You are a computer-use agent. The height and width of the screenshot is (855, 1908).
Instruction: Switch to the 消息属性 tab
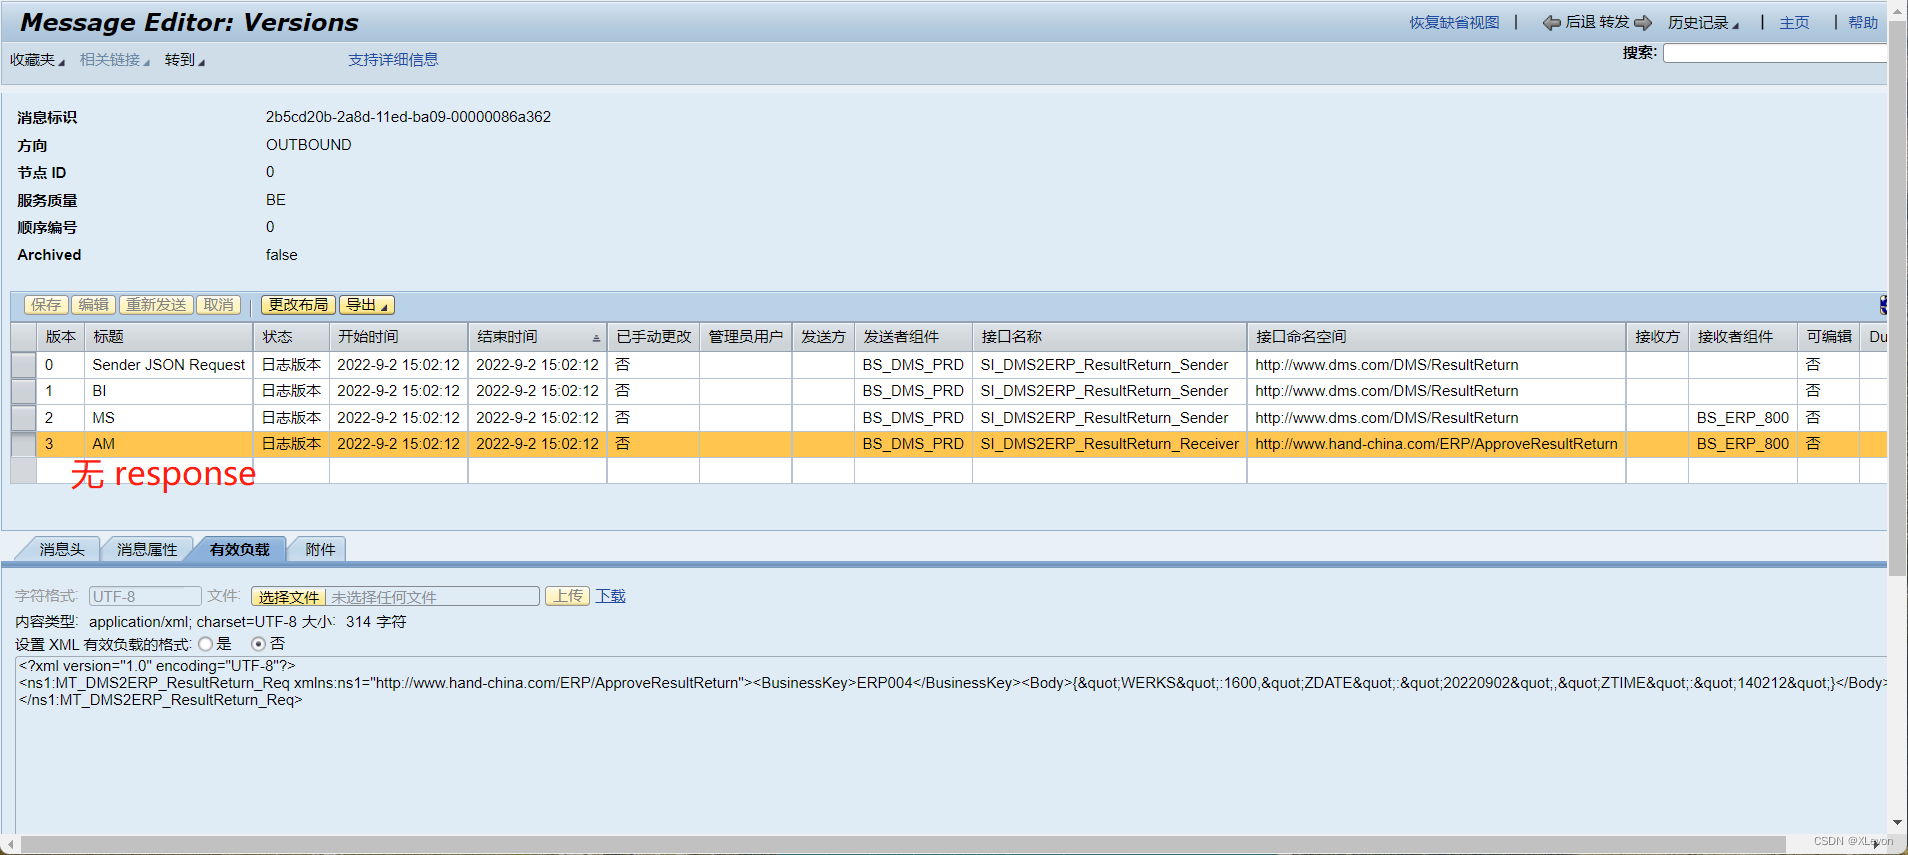point(146,549)
